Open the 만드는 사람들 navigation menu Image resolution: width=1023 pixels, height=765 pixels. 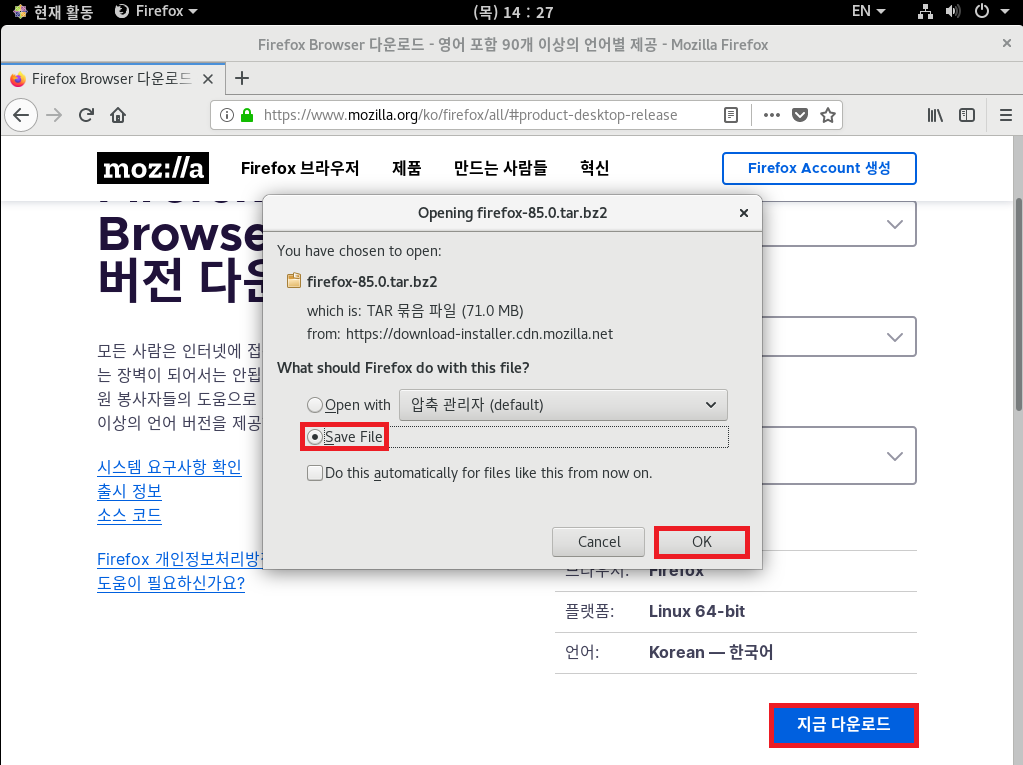(500, 168)
